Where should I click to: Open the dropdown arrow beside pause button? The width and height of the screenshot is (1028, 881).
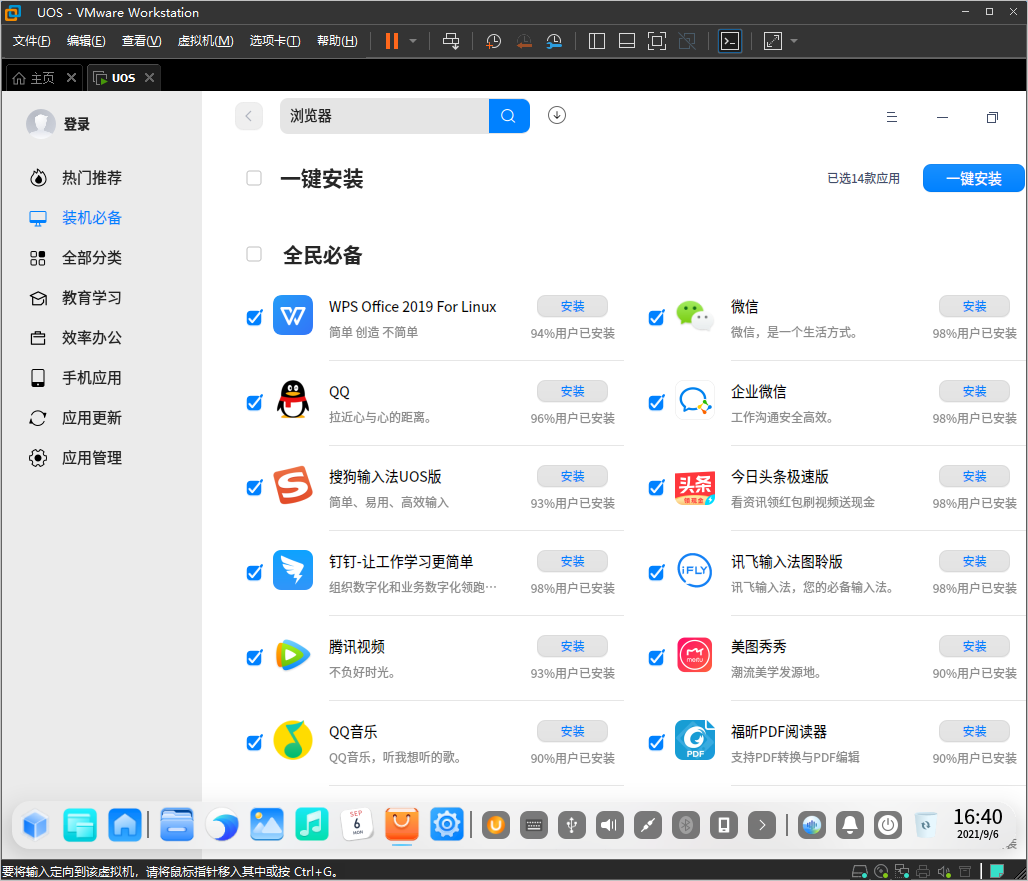click(413, 41)
